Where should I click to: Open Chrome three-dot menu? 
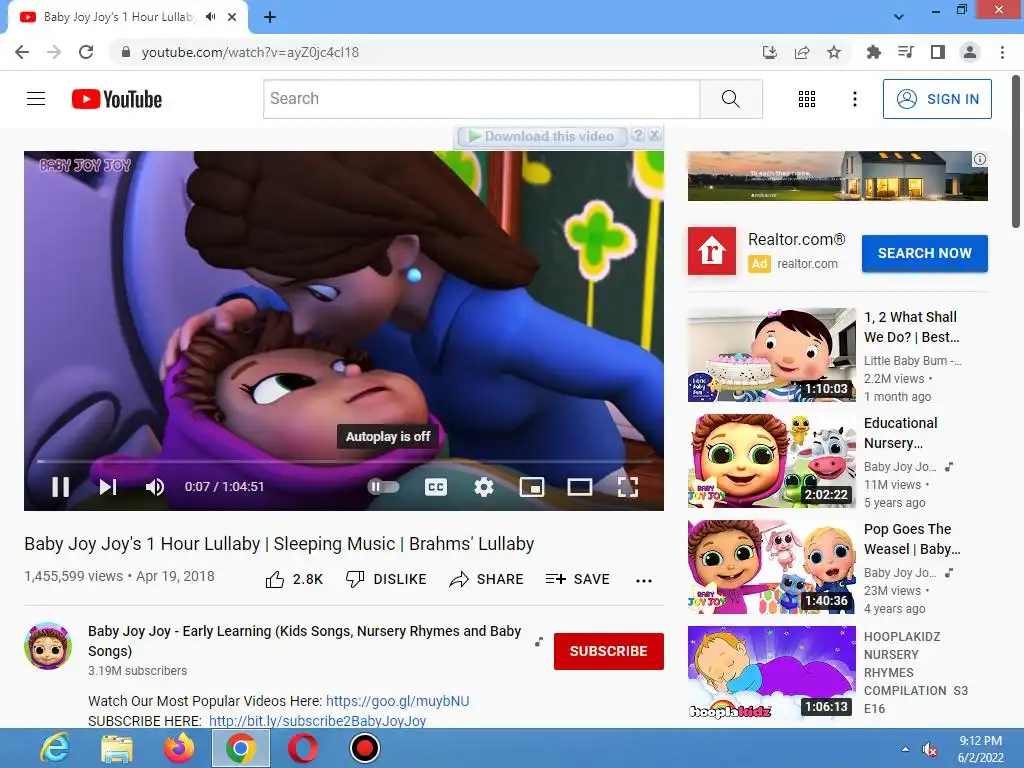click(1002, 52)
